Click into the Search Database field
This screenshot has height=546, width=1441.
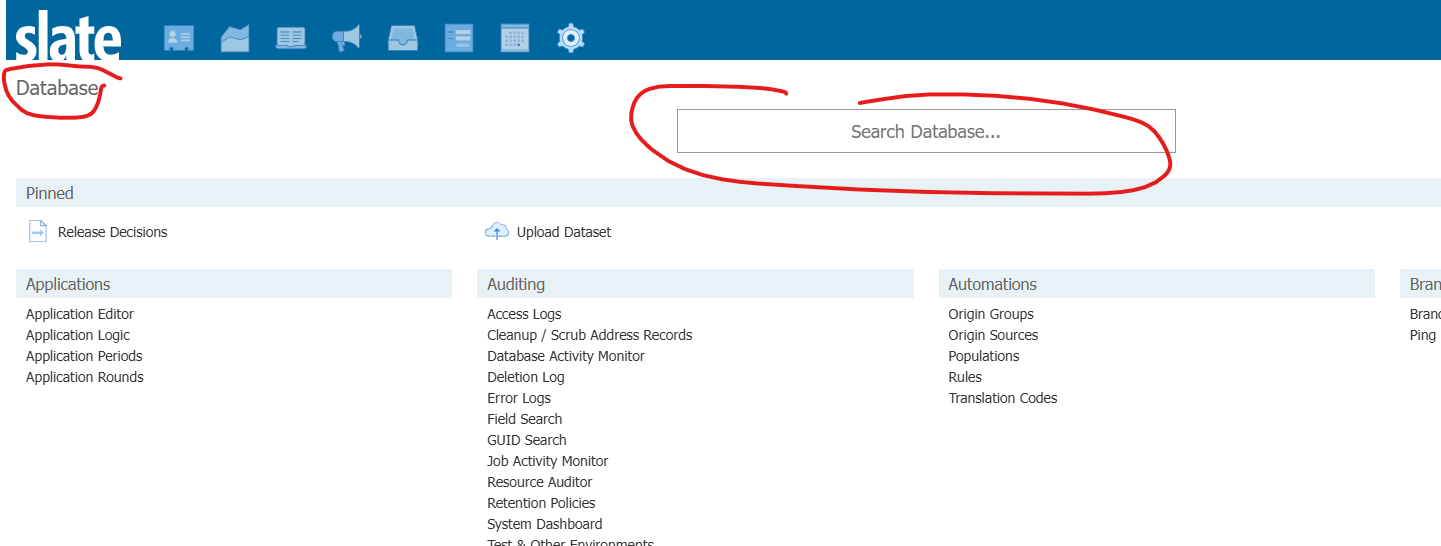click(925, 132)
